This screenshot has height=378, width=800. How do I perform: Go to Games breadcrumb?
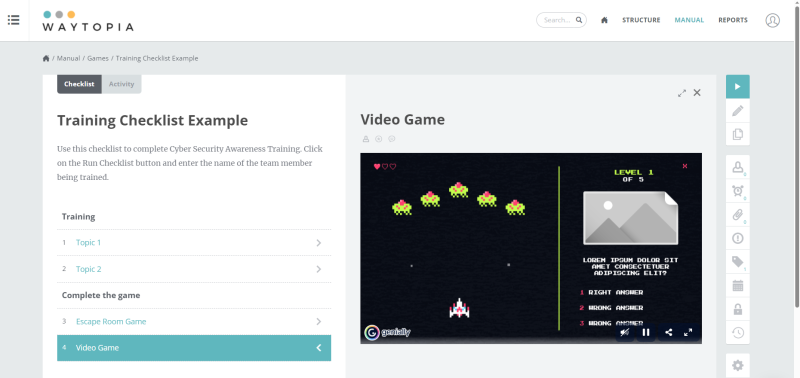coord(97,58)
